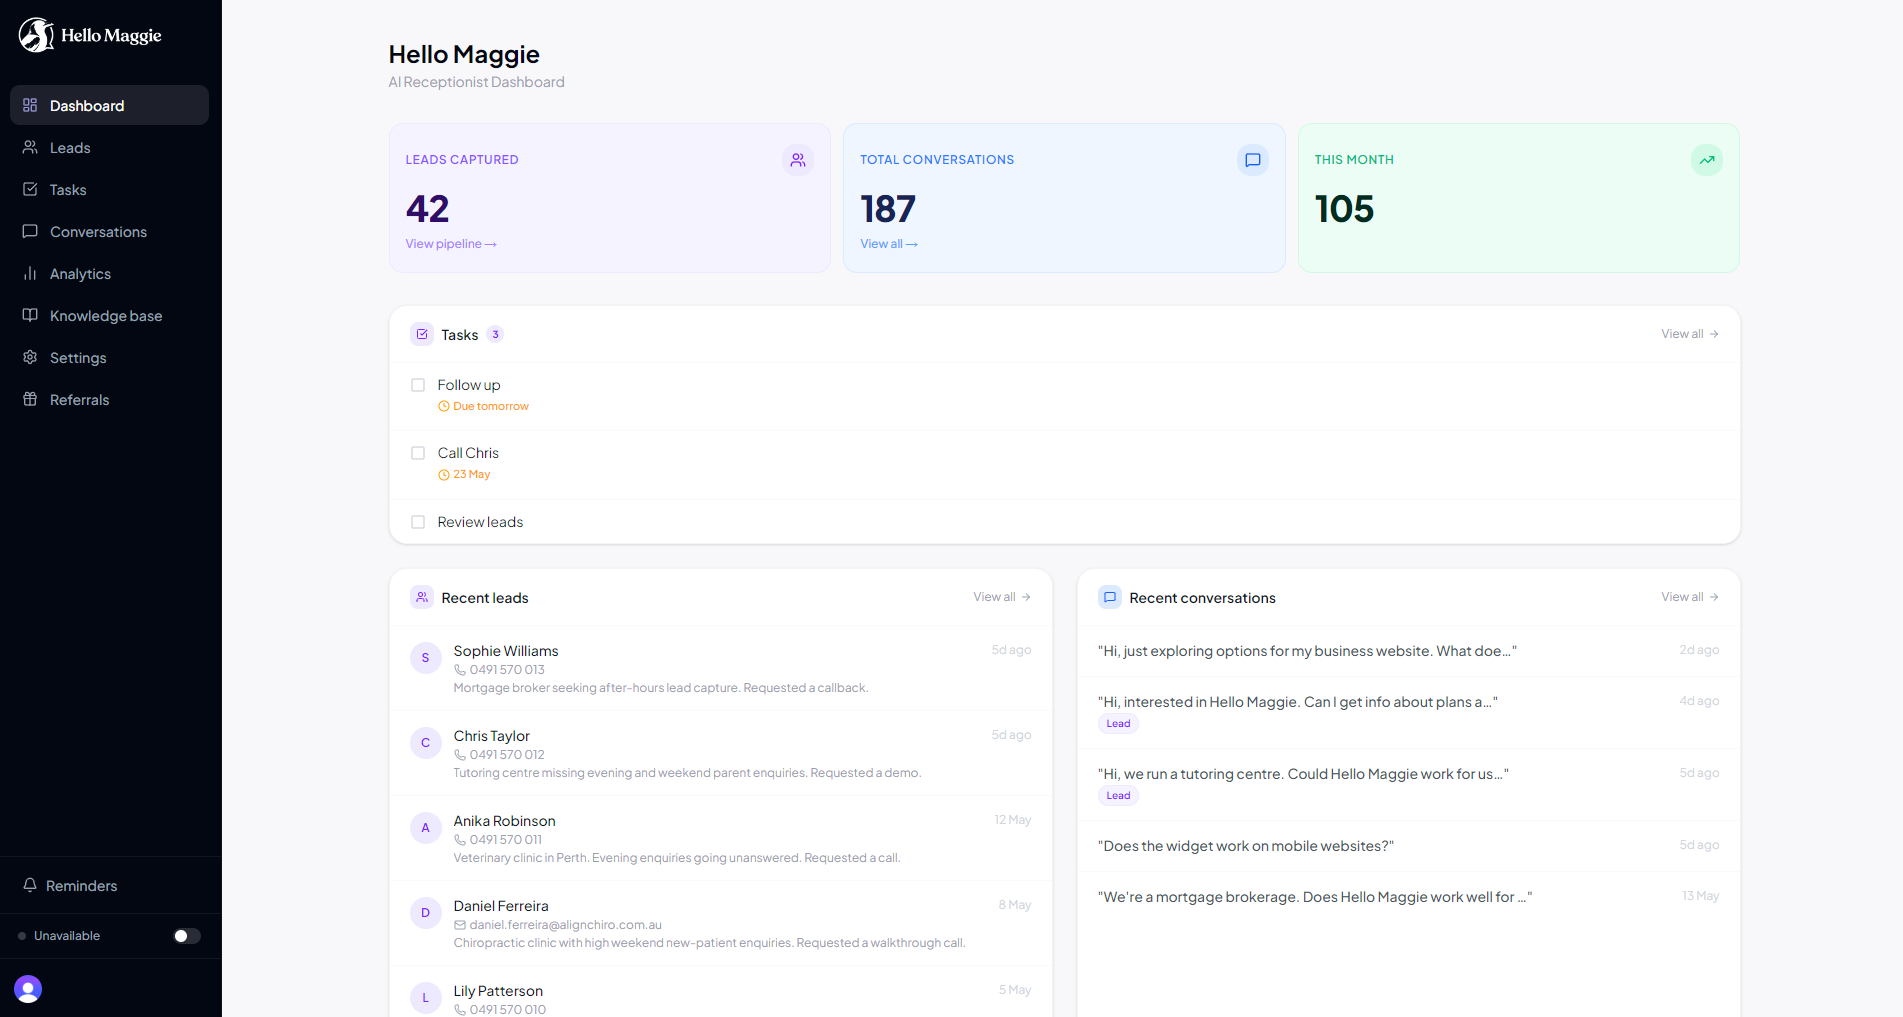This screenshot has width=1903, height=1017.
Task: Click Chris Taylor's avatar circle
Action: tap(426, 743)
